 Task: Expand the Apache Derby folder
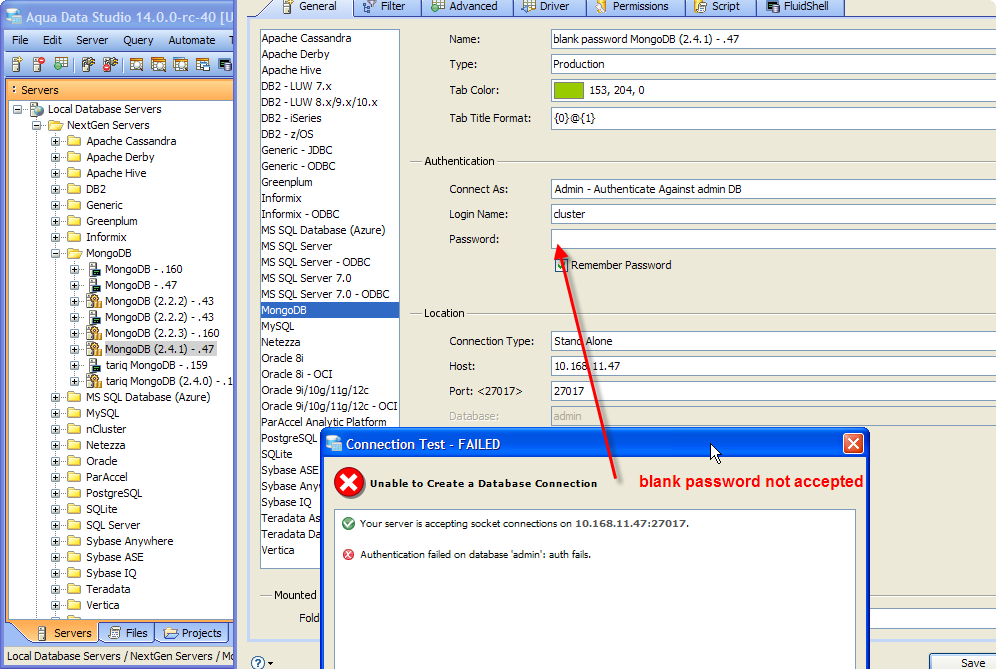(x=56, y=157)
